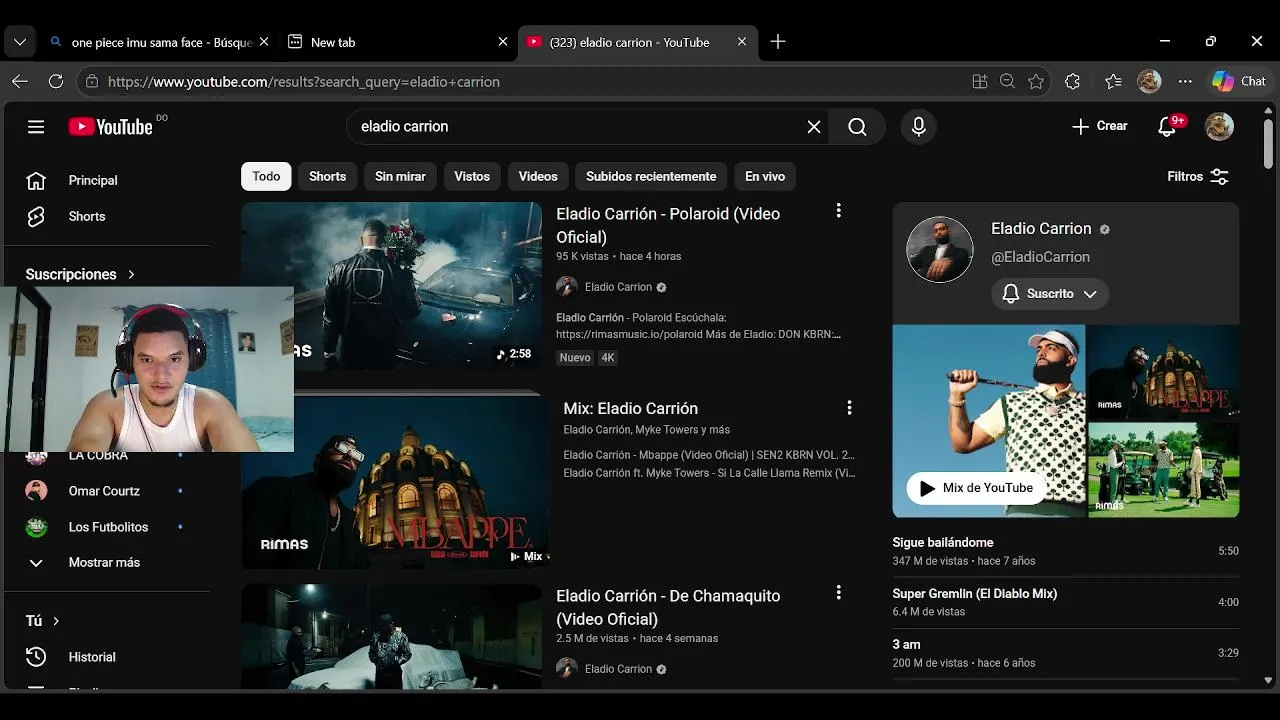Viewport: 1280px width, 720px height.
Task: Open the Eladio Carrion channel card avatar
Action: coord(940,249)
